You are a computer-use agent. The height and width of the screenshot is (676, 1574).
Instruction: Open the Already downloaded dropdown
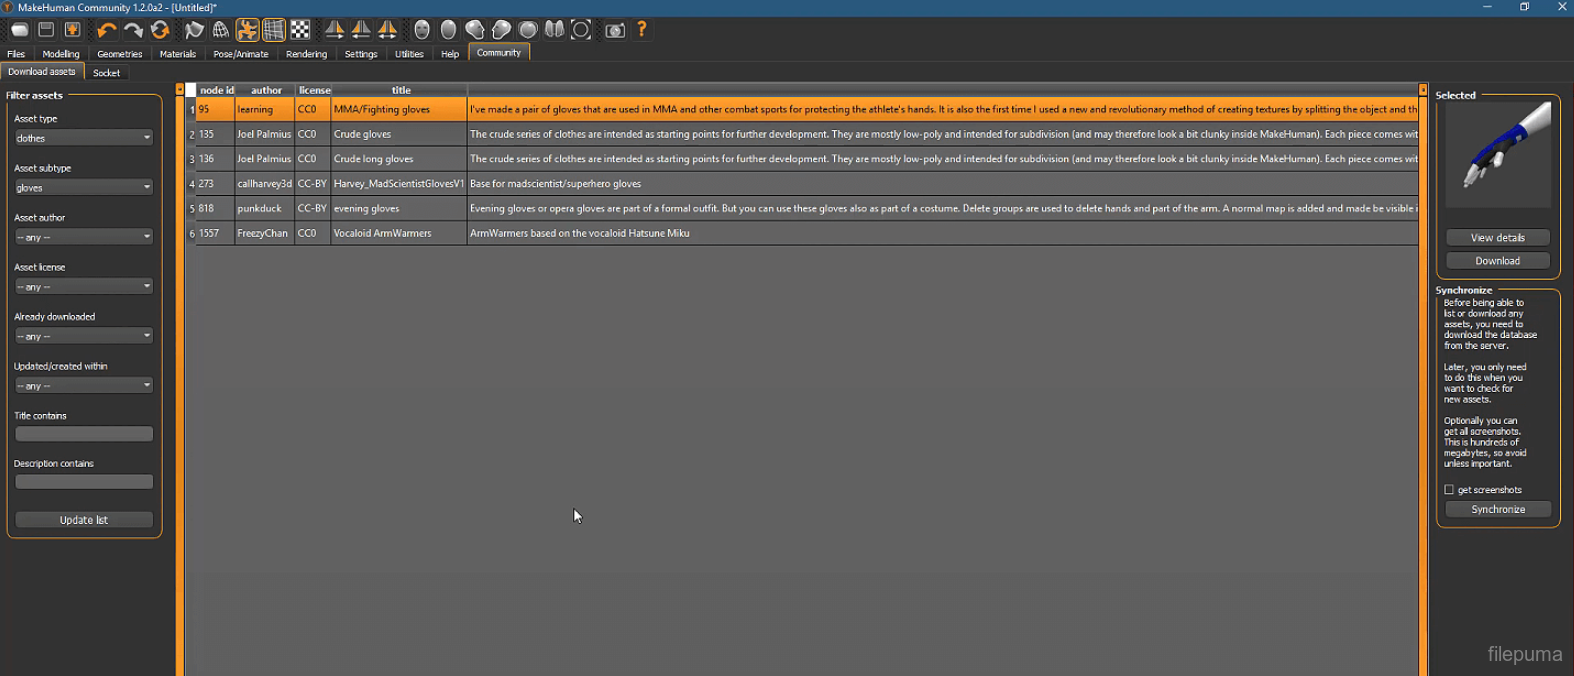tap(83, 336)
